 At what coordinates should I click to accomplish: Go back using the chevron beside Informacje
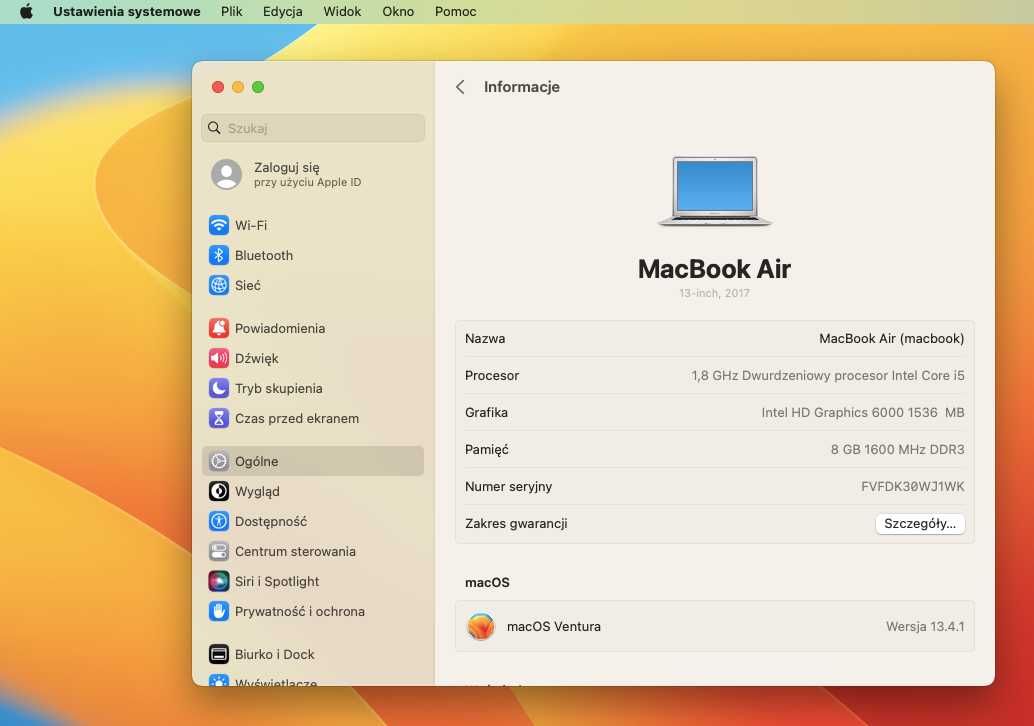pos(460,87)
